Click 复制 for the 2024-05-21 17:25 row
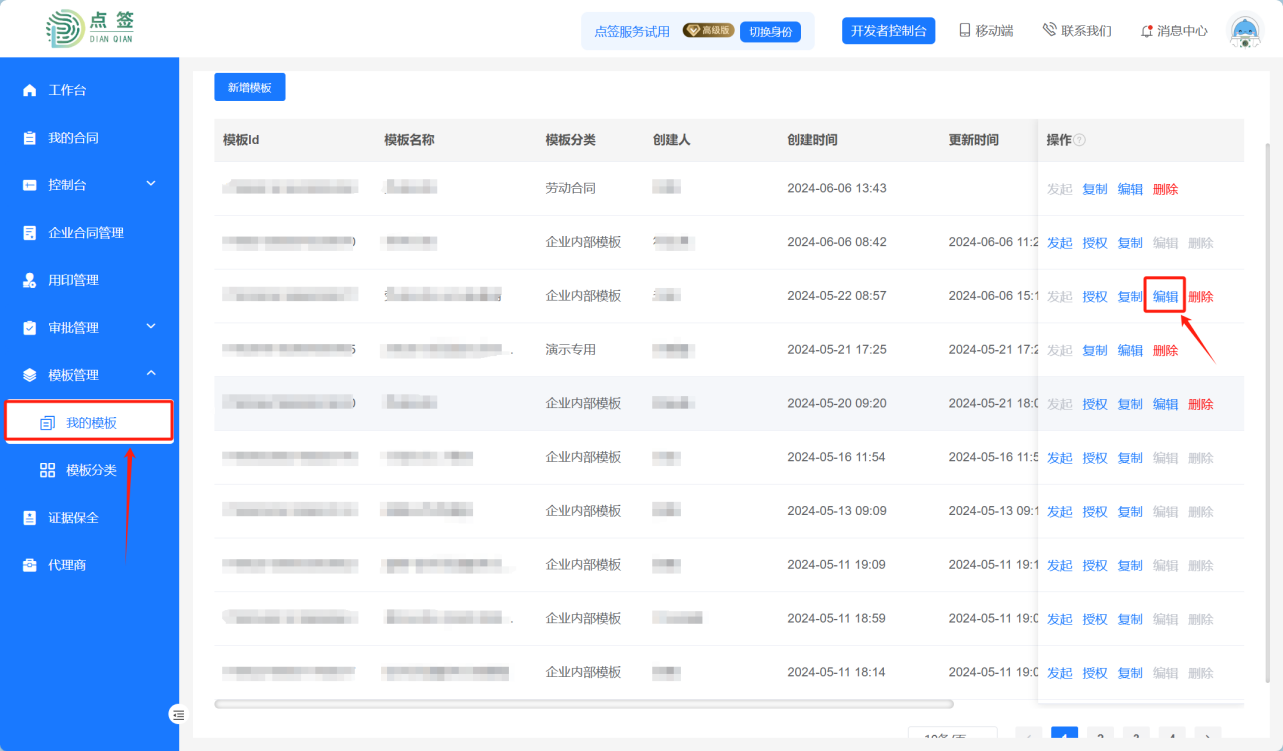1283x751 pixels. [1095, 351]
